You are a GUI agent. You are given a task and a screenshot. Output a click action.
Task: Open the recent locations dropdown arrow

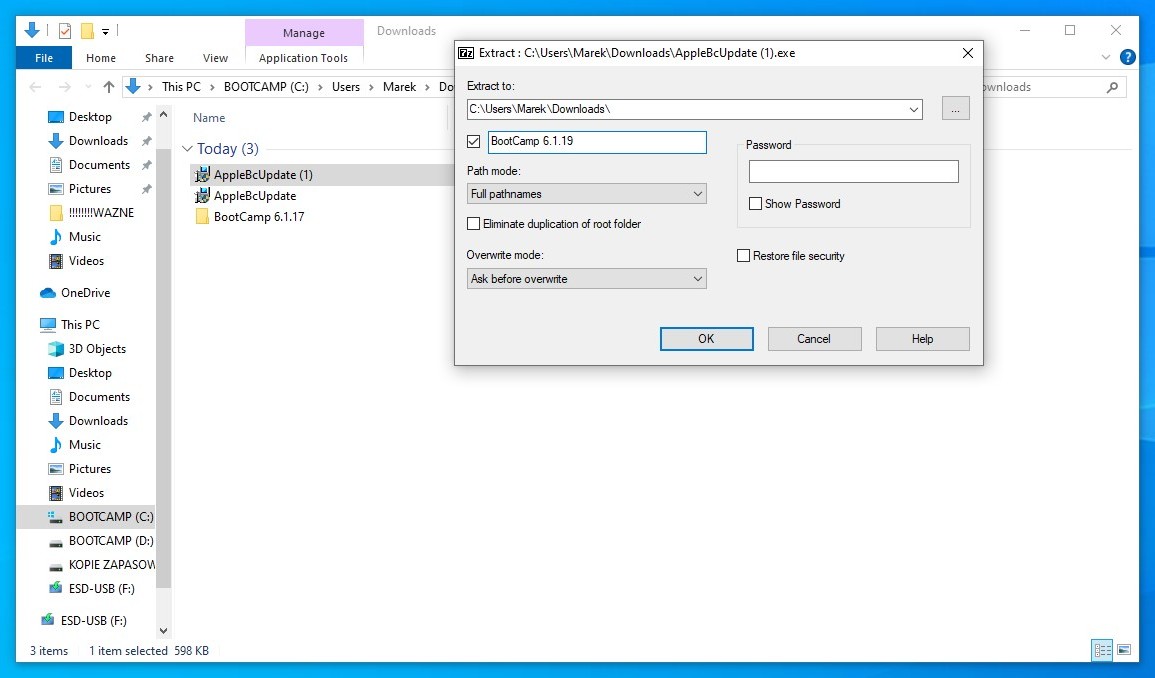click(88, 87)
